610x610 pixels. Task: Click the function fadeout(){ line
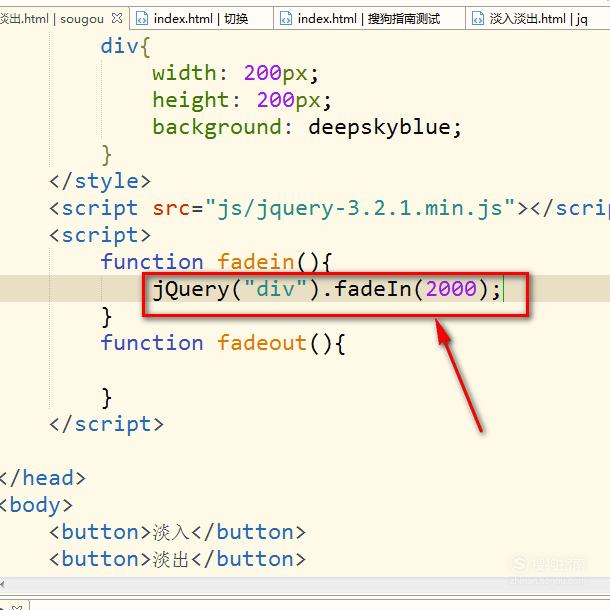tap(223, 343)
